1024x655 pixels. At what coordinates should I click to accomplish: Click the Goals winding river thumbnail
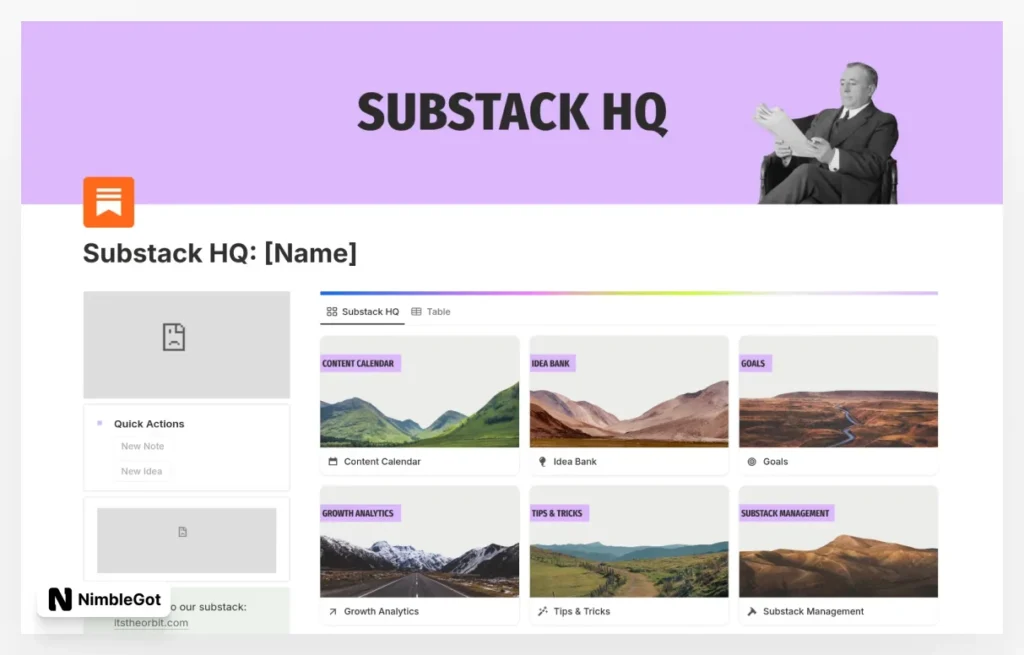click(839, 392)
